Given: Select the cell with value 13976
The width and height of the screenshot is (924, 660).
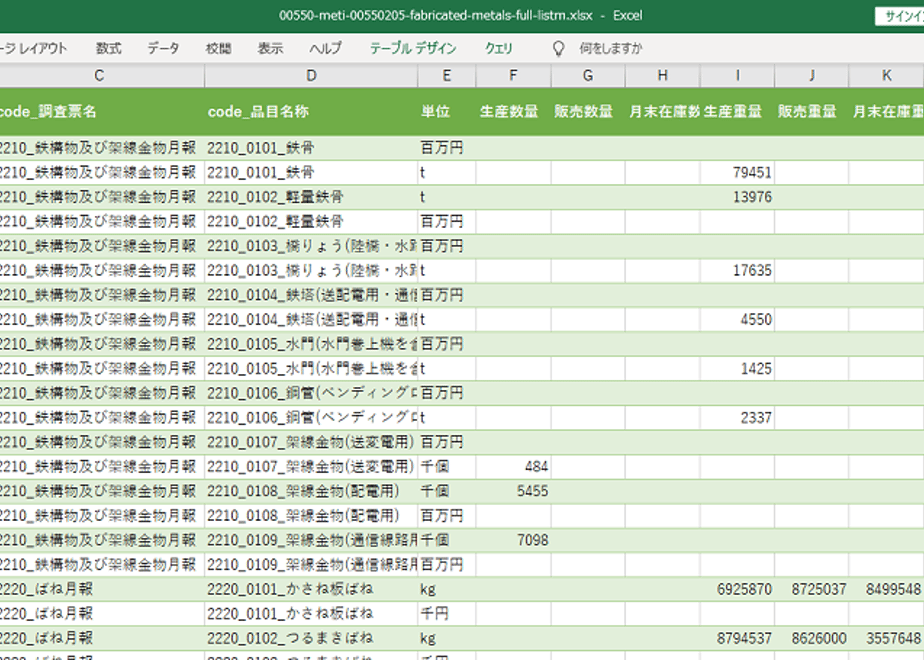Looking at the screenshot, I should [737, 197].
